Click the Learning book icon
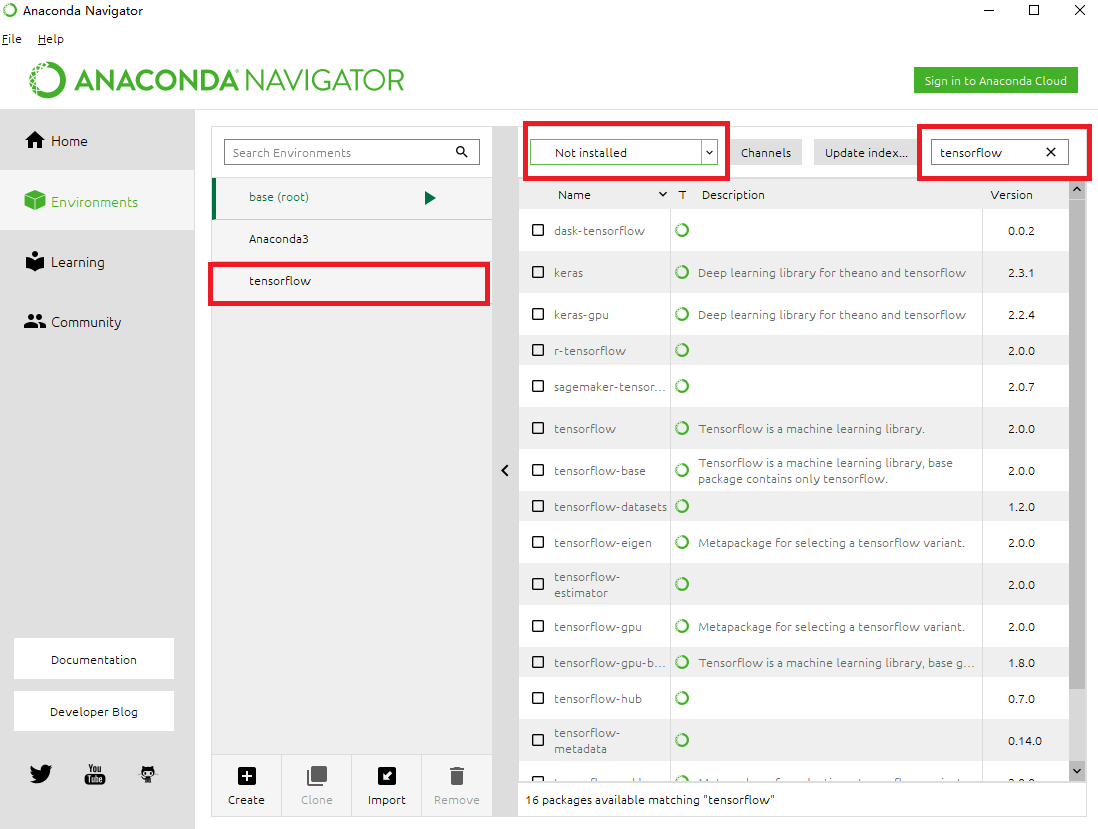The height and width of the screenshot is (829, 1098). pyautogui.click(x=34, y=261)
